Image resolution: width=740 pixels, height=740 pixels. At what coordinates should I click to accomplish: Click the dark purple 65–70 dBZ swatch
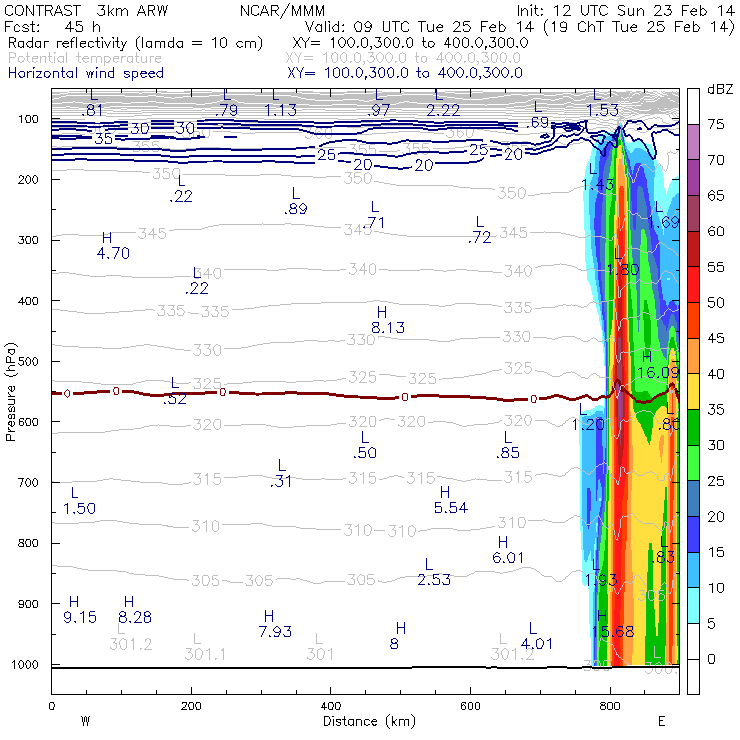coord(692,177)
